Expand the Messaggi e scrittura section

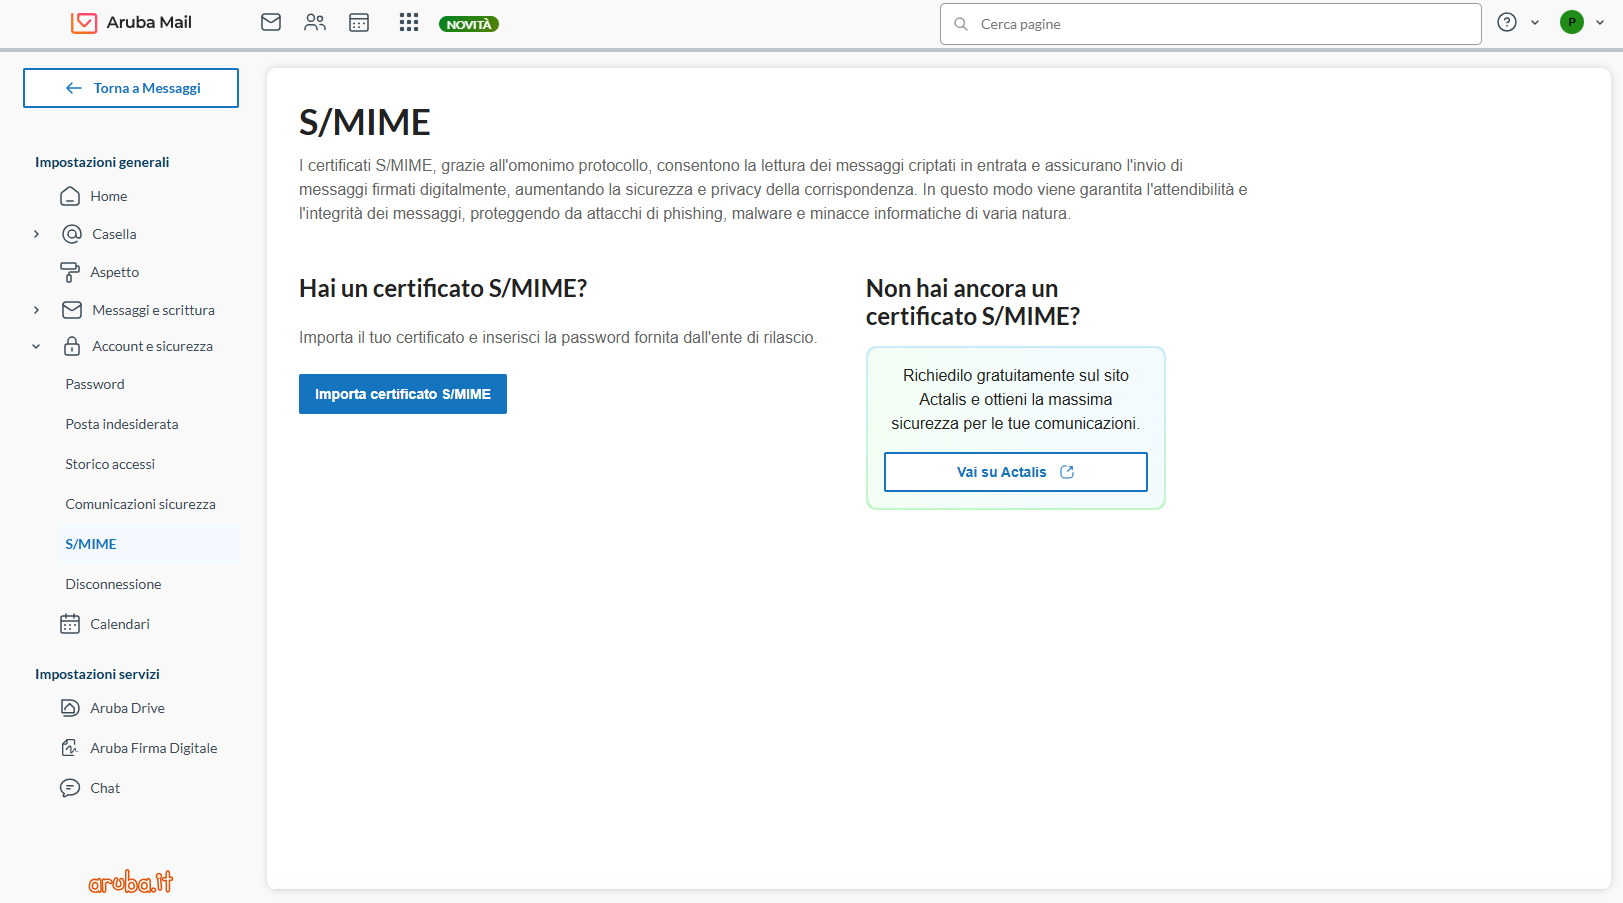coord(37,310)
